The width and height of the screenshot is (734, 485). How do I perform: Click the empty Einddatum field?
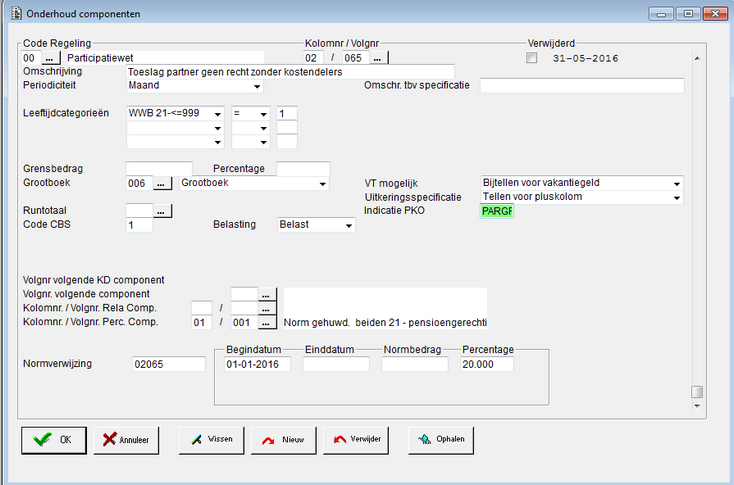click(336, 364)
